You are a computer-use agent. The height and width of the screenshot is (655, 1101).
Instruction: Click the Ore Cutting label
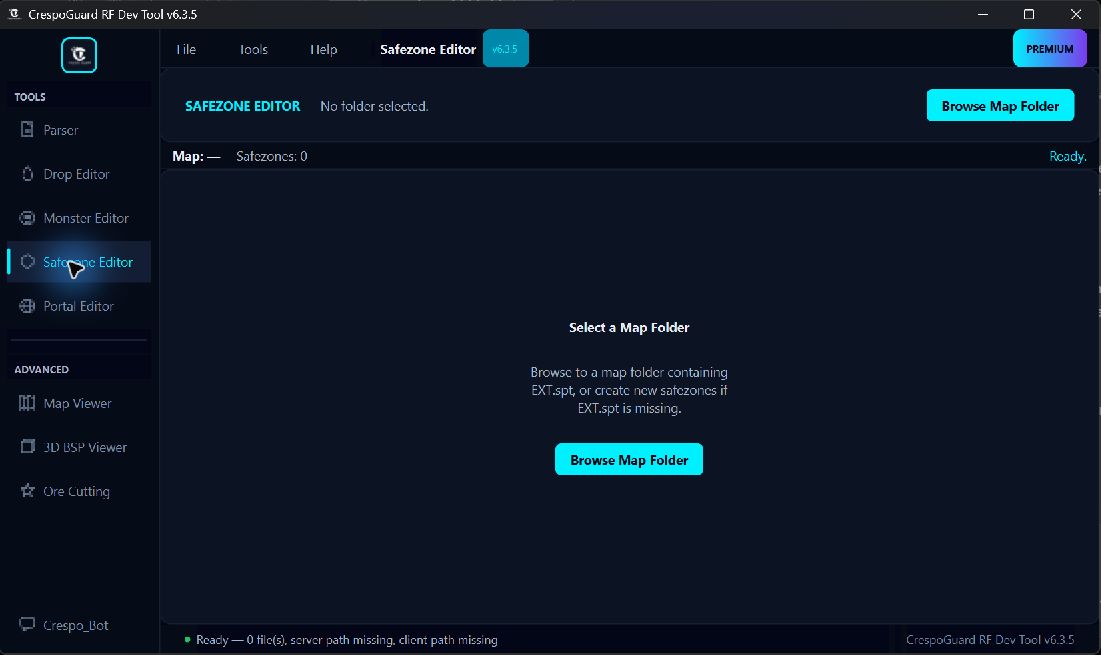77,491
